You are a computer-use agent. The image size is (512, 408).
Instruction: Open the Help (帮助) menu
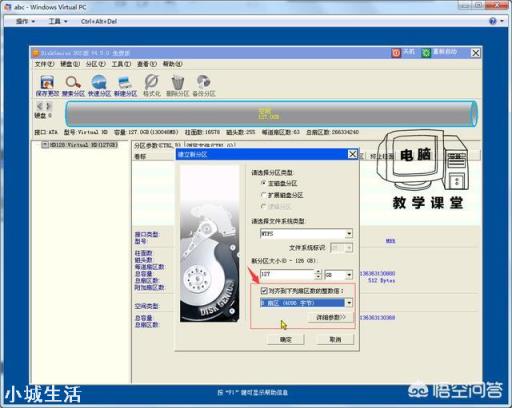tap(172, 64)
